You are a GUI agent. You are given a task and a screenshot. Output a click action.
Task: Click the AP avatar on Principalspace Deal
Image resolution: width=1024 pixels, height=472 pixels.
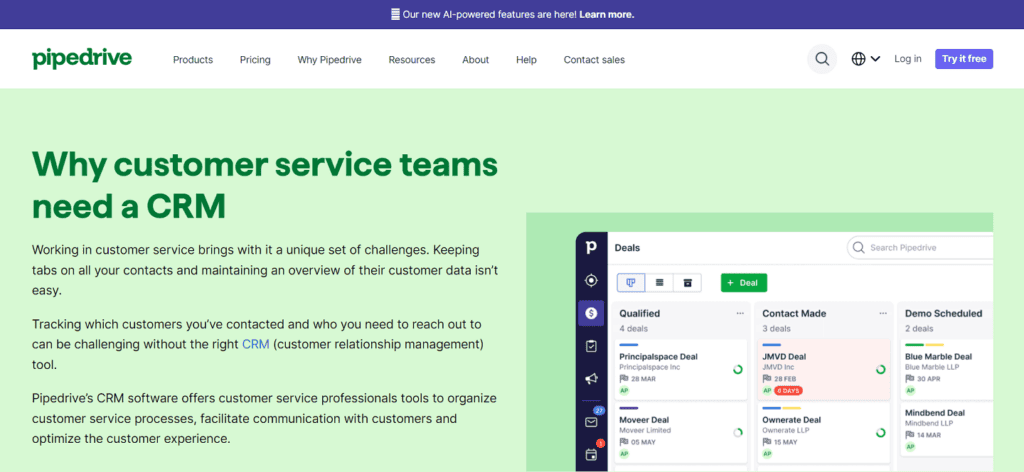(x=624, y=390)
